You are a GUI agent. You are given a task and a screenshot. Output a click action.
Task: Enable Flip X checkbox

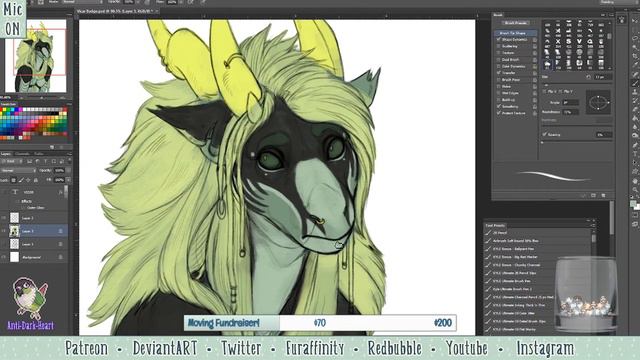tap(544, 91)
